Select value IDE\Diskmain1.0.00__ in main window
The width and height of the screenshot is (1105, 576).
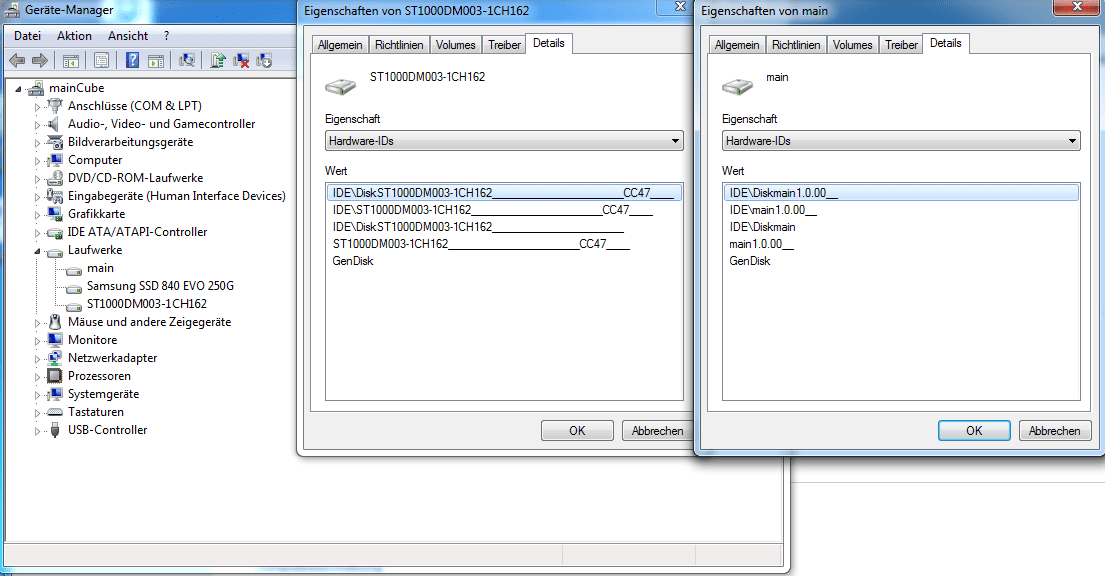(901, 192)
